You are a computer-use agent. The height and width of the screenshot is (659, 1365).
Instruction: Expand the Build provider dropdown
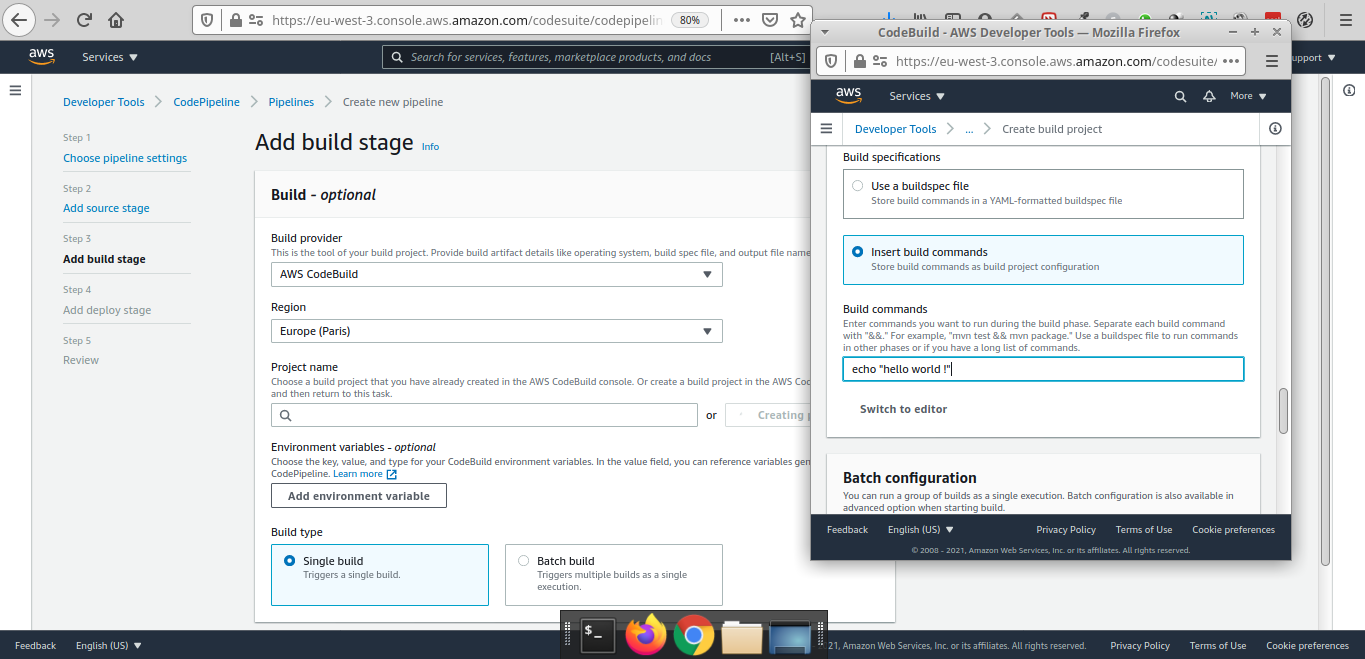click(496, 274)
